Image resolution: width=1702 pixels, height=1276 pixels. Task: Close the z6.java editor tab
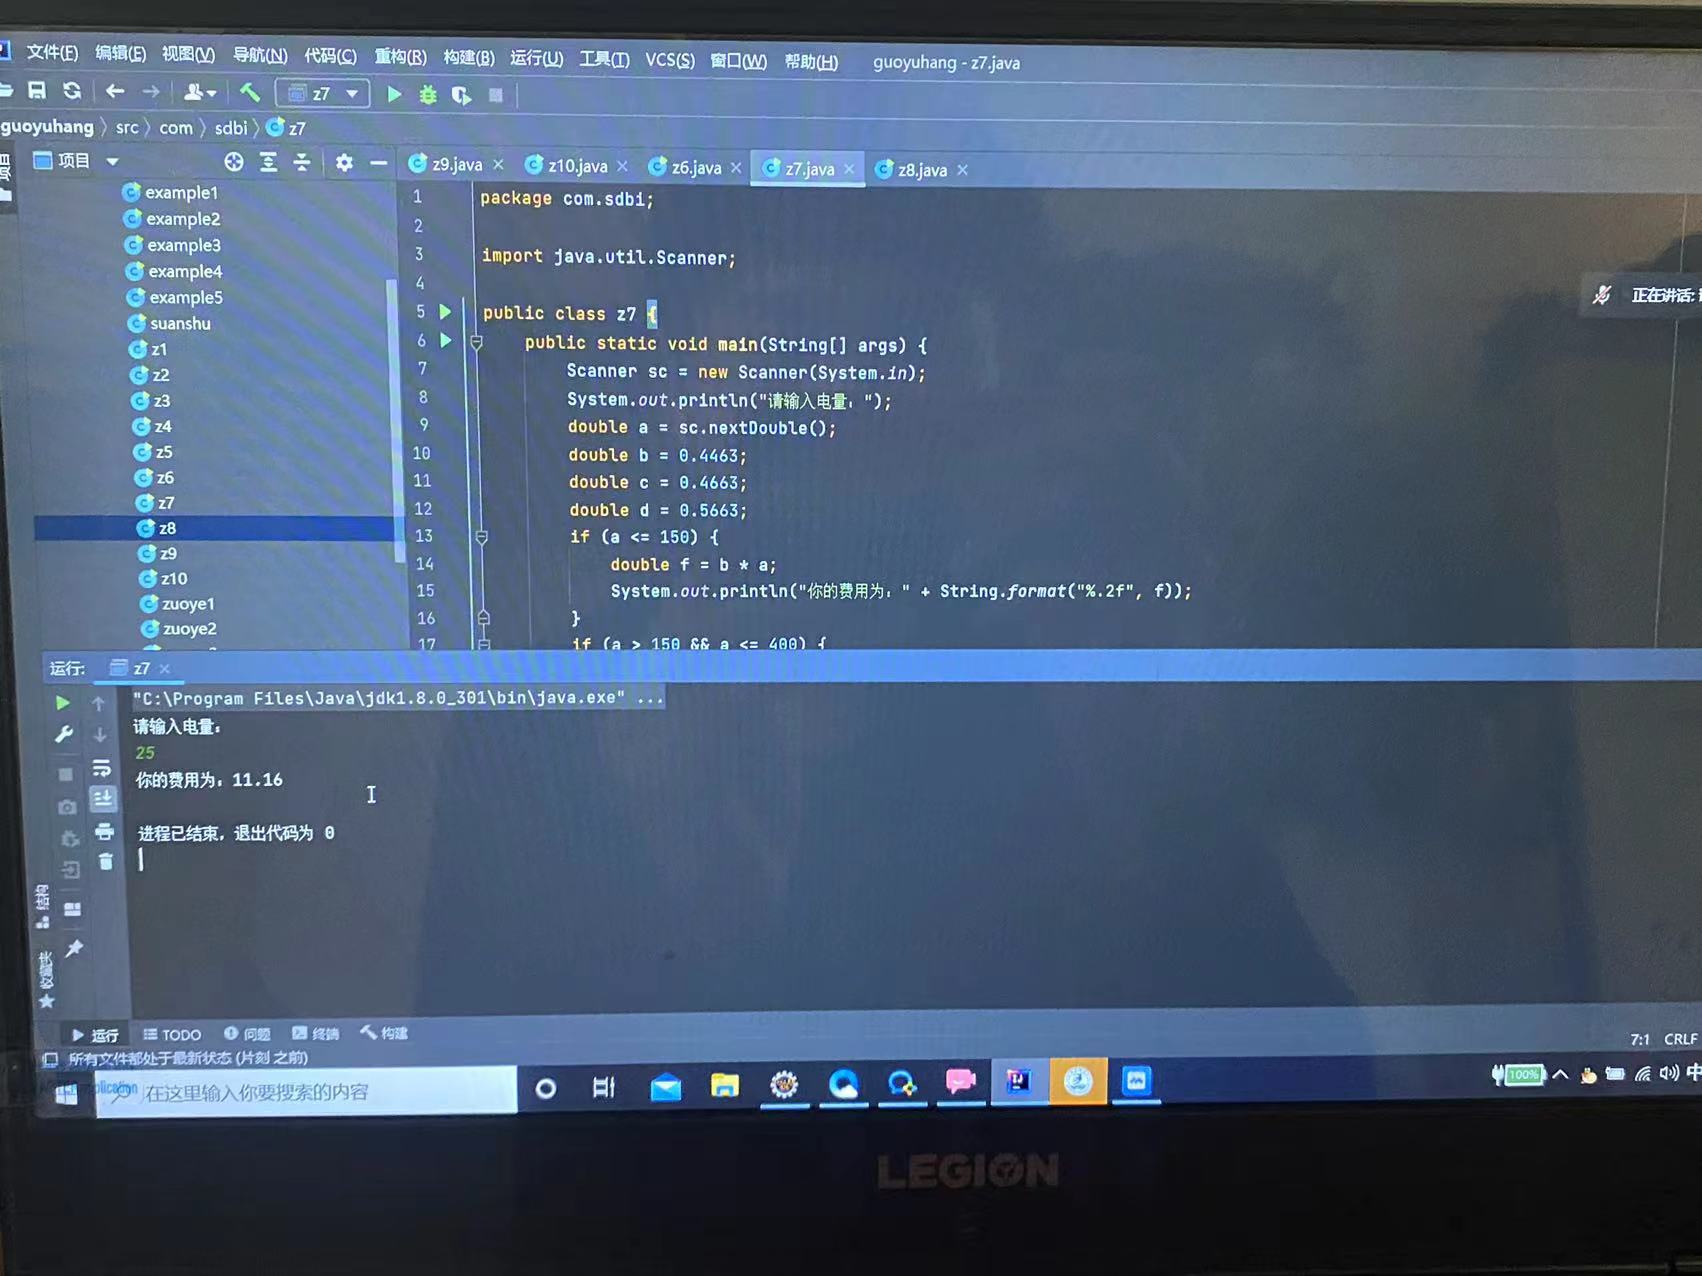click(736, 168)
